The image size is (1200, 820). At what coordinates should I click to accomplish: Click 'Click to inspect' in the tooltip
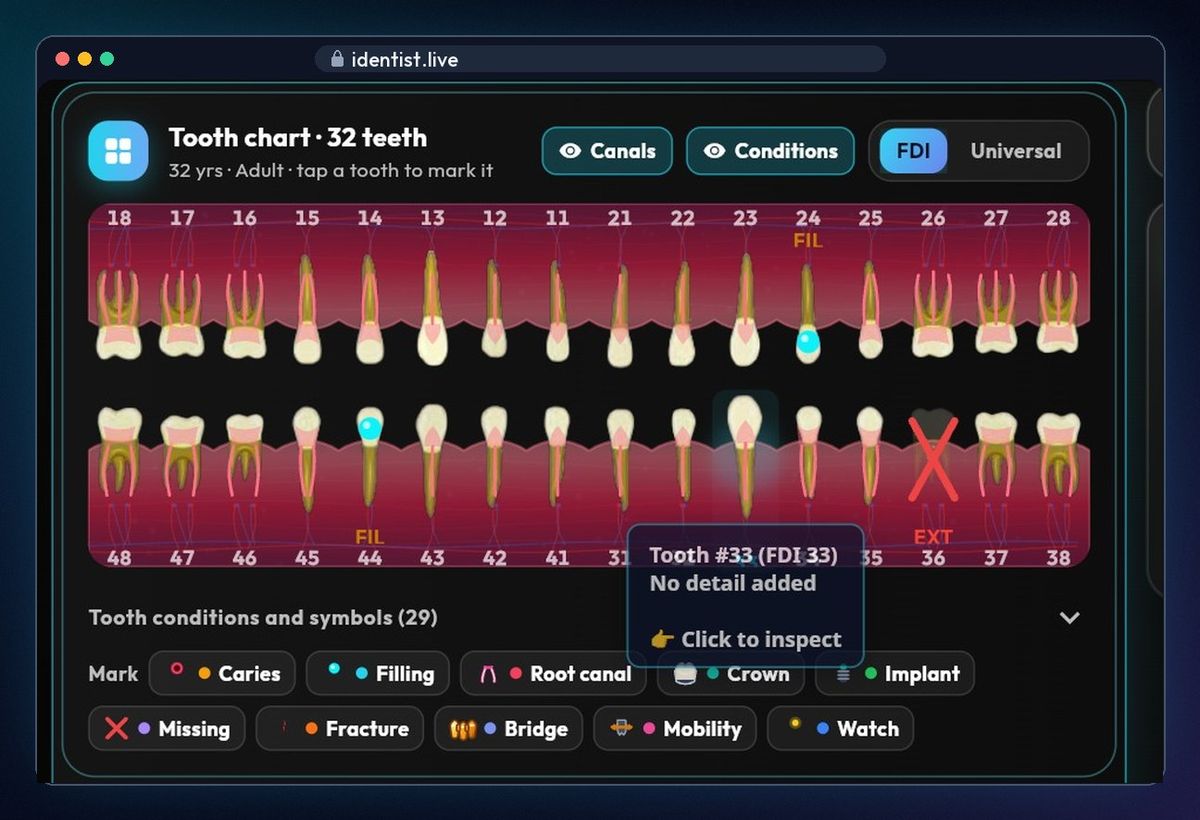coord(746,639)
